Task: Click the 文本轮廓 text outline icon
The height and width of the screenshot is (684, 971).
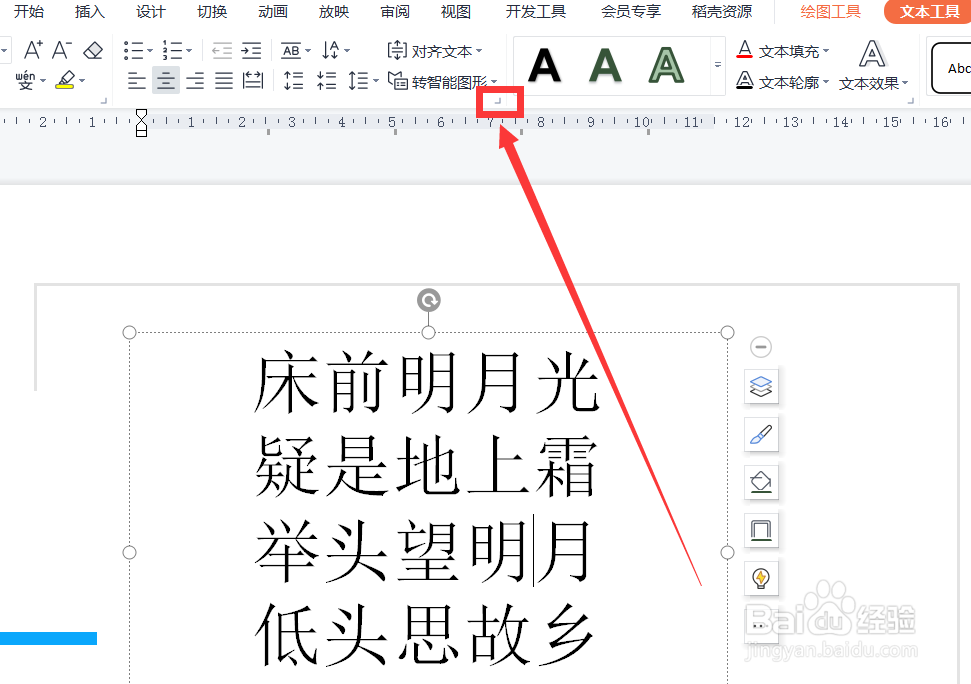Action: 744,80
